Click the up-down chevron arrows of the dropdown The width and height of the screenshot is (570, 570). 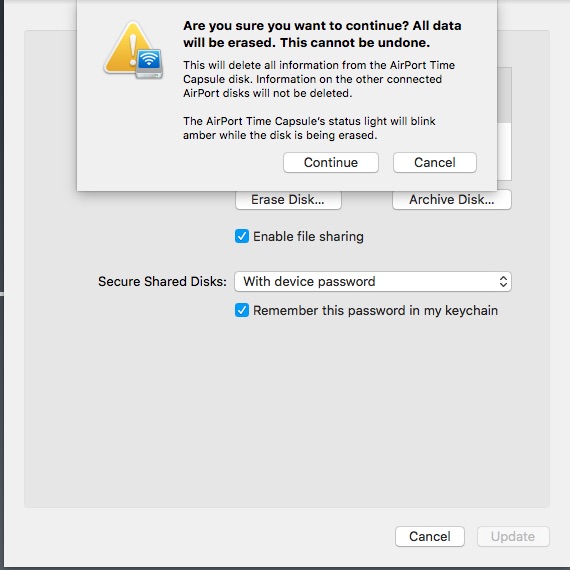[x=503, y=281]
